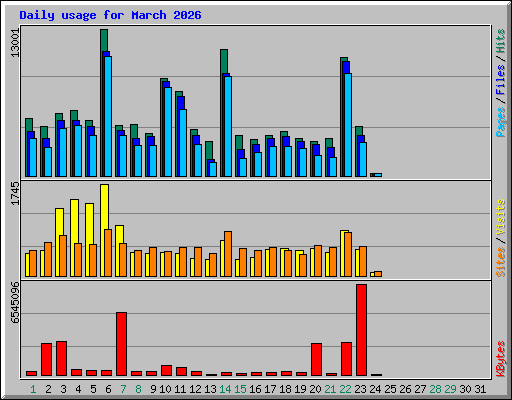The image size is (512, 400).
Task: Click day 28 on the date axis
Action: [435, 389]
